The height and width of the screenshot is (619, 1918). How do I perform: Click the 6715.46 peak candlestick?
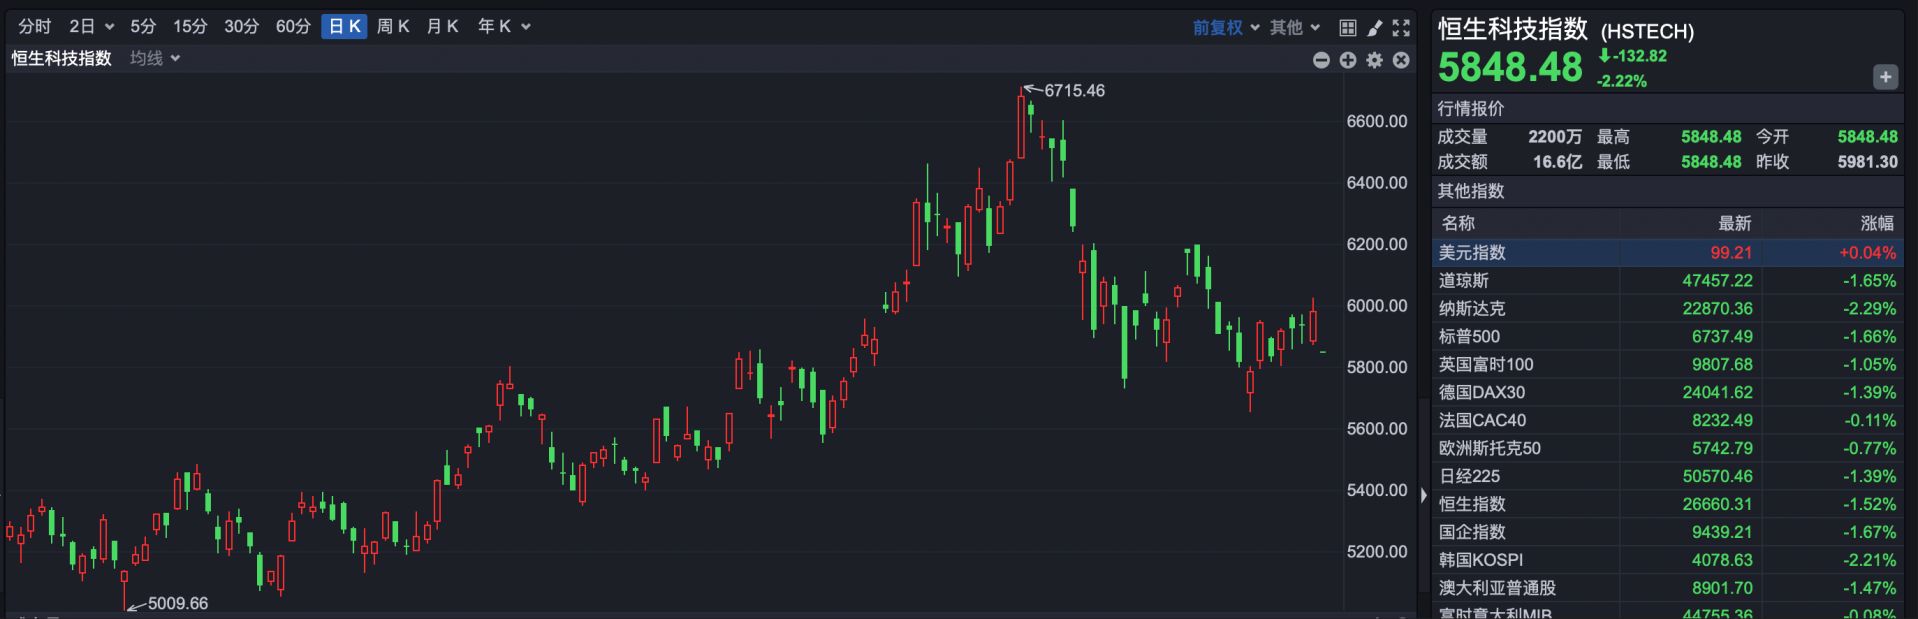pos(1021,125)
